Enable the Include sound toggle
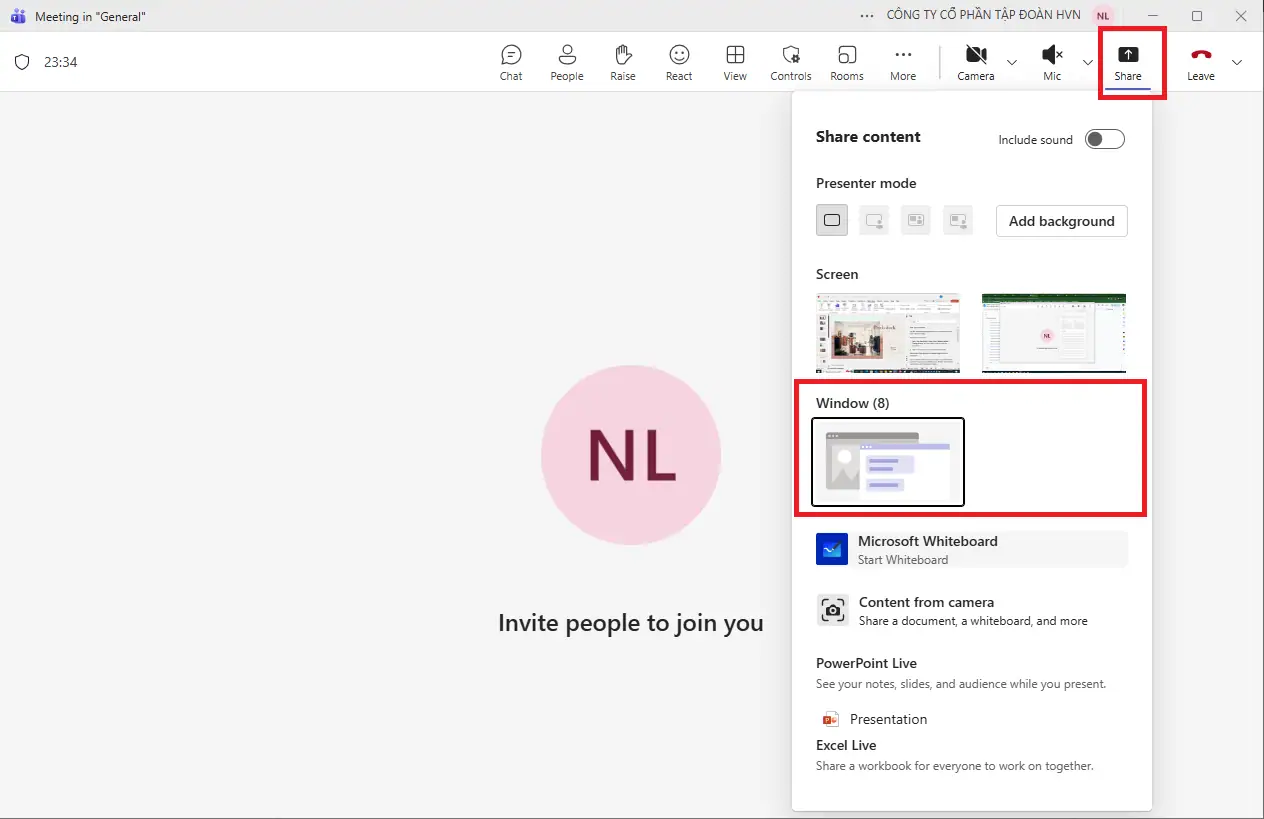1264x819 pixels. pyautogui.click(x=1105, y=140)
